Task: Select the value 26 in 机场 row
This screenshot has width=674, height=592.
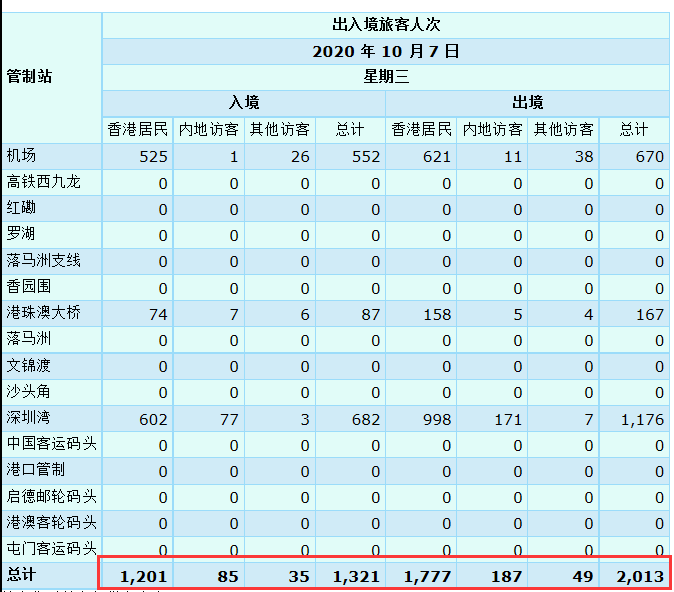Action: click(300, 157)
